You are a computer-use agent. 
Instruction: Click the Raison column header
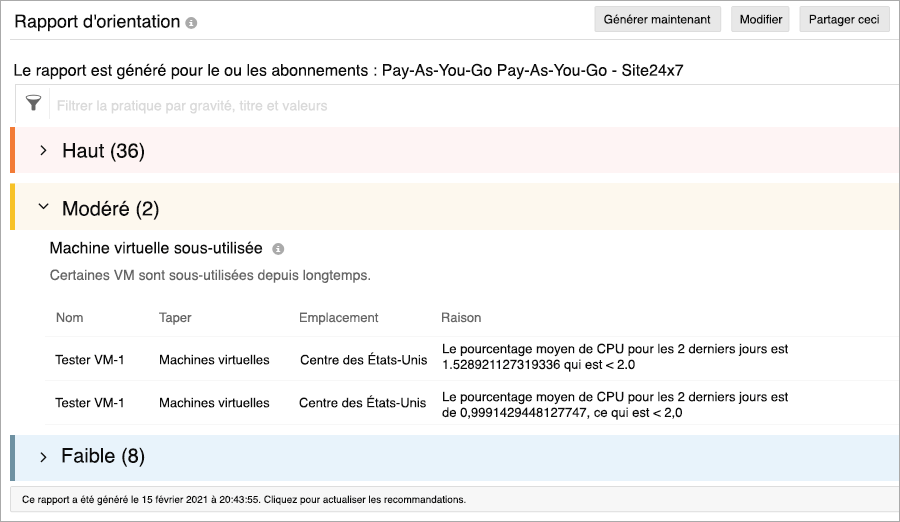coord(461,318)
